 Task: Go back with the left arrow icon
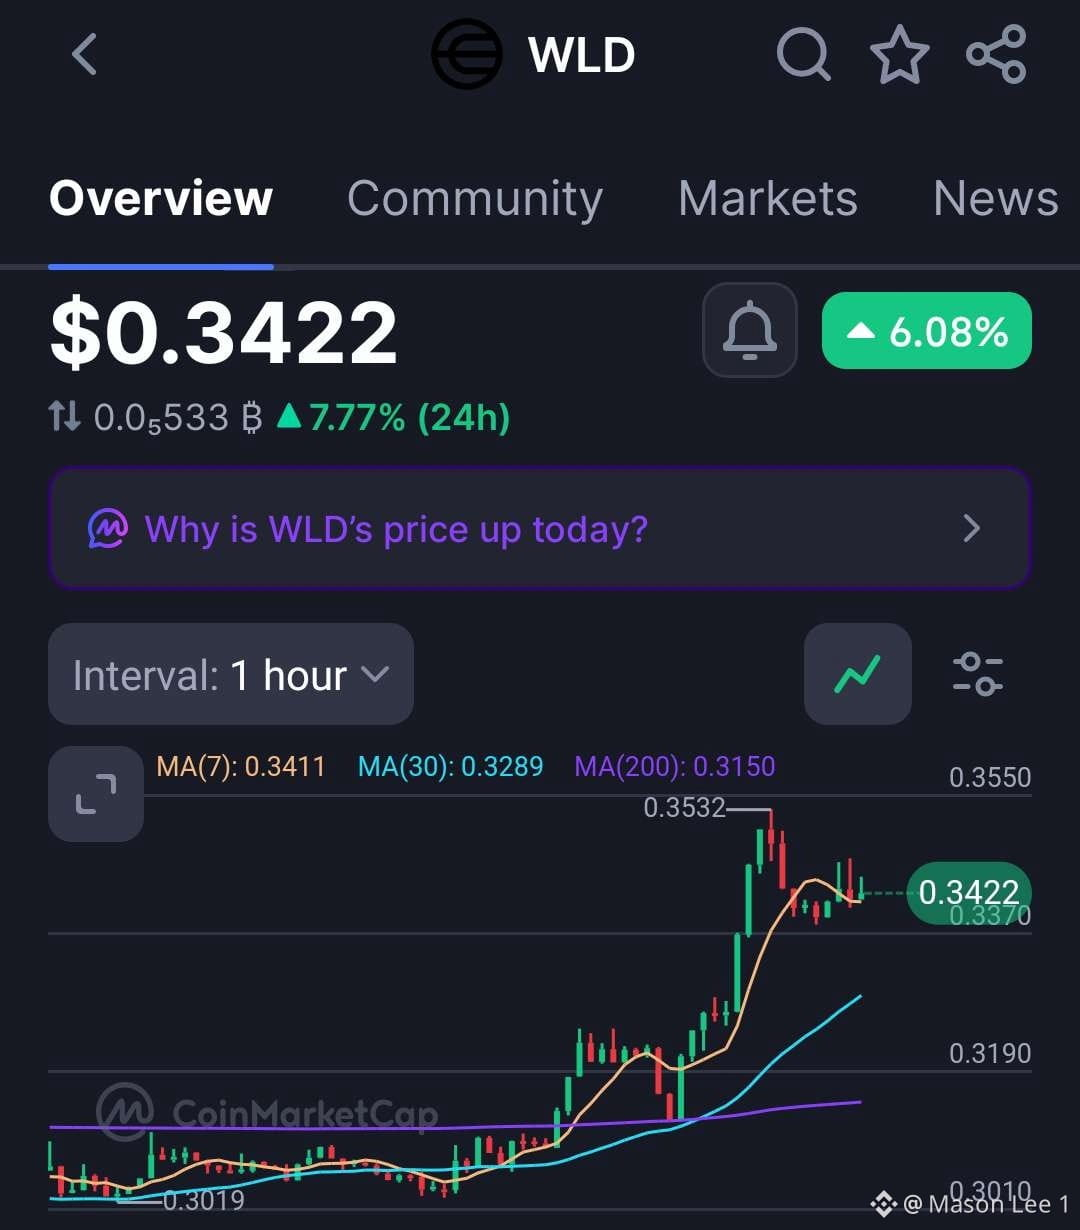click(x=85, y=54)
